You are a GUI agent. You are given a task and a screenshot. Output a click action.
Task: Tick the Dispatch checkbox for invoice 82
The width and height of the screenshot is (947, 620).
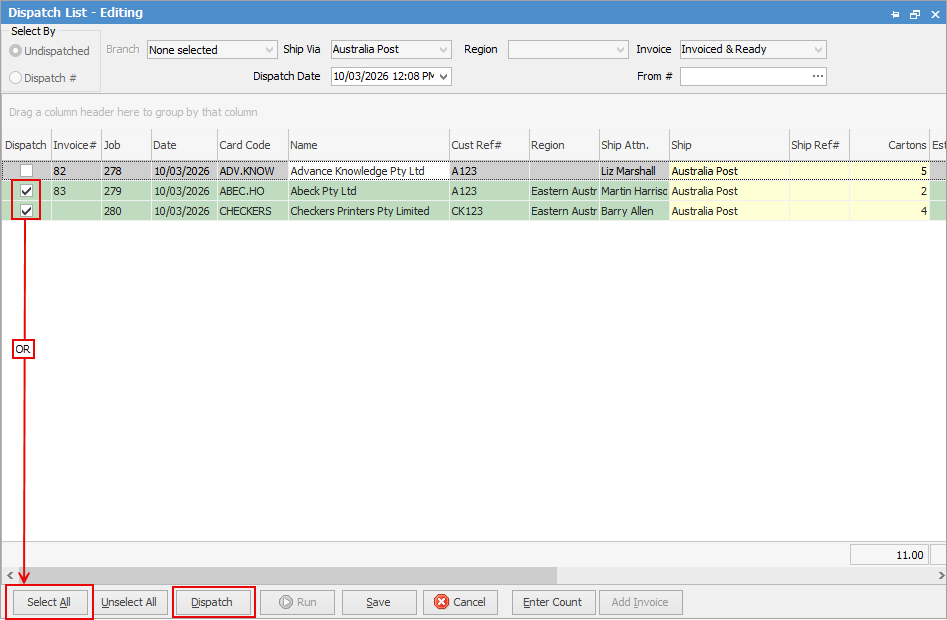27,171
